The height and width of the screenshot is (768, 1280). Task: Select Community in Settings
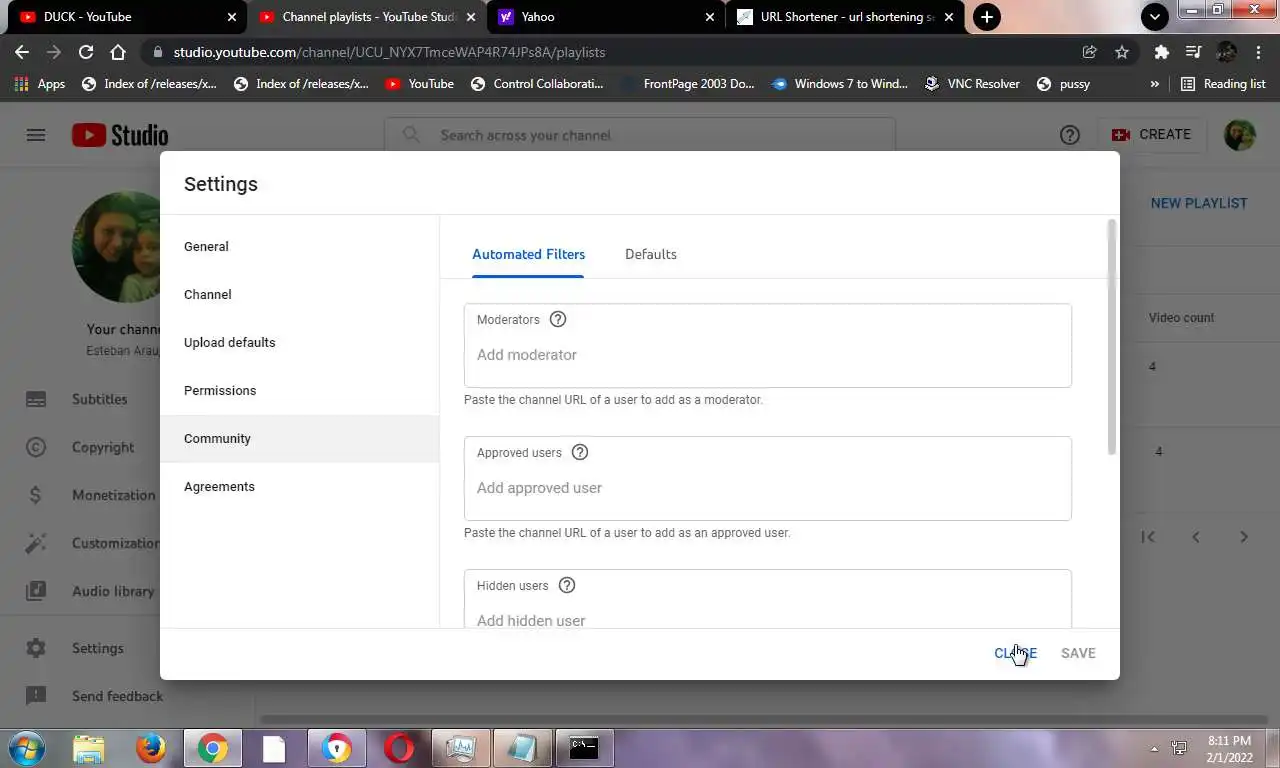click(x=300, y=438)
